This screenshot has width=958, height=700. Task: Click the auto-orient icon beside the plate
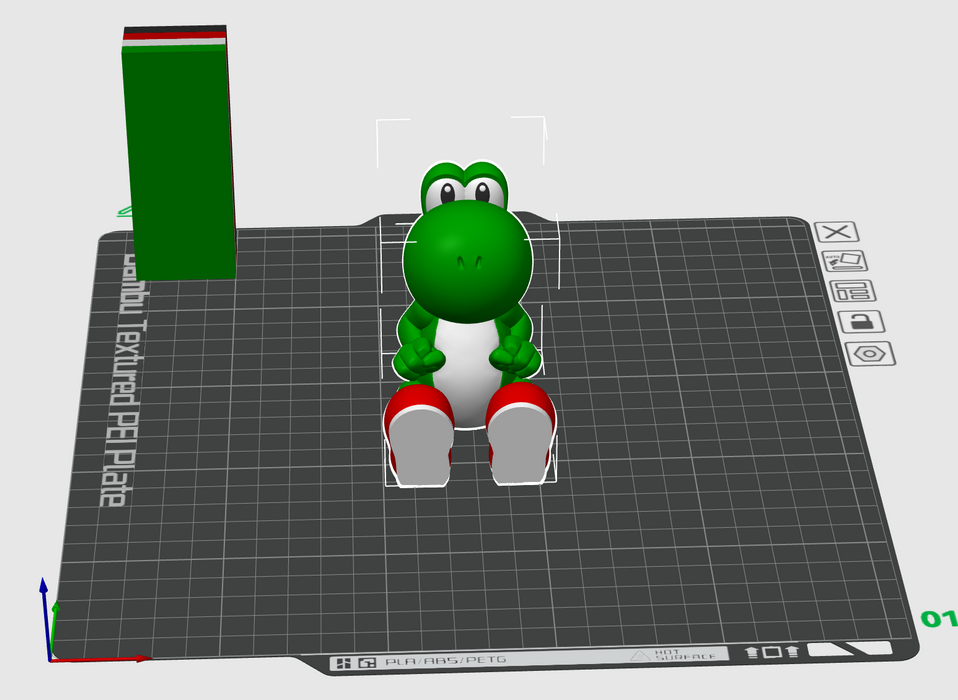coord(844,261)
